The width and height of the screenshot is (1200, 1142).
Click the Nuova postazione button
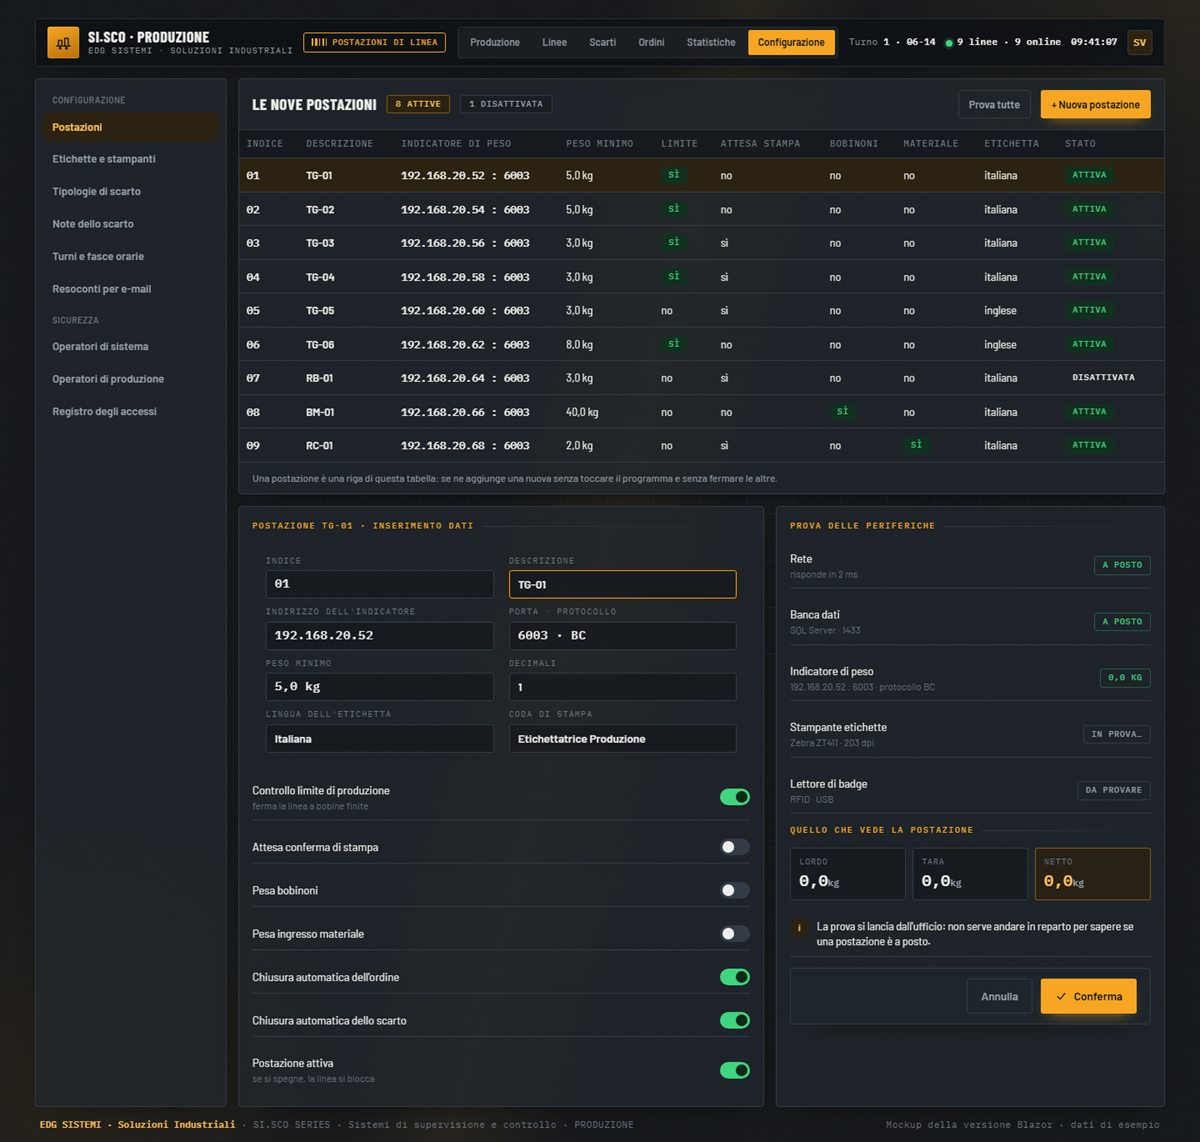click(1095, 104)
